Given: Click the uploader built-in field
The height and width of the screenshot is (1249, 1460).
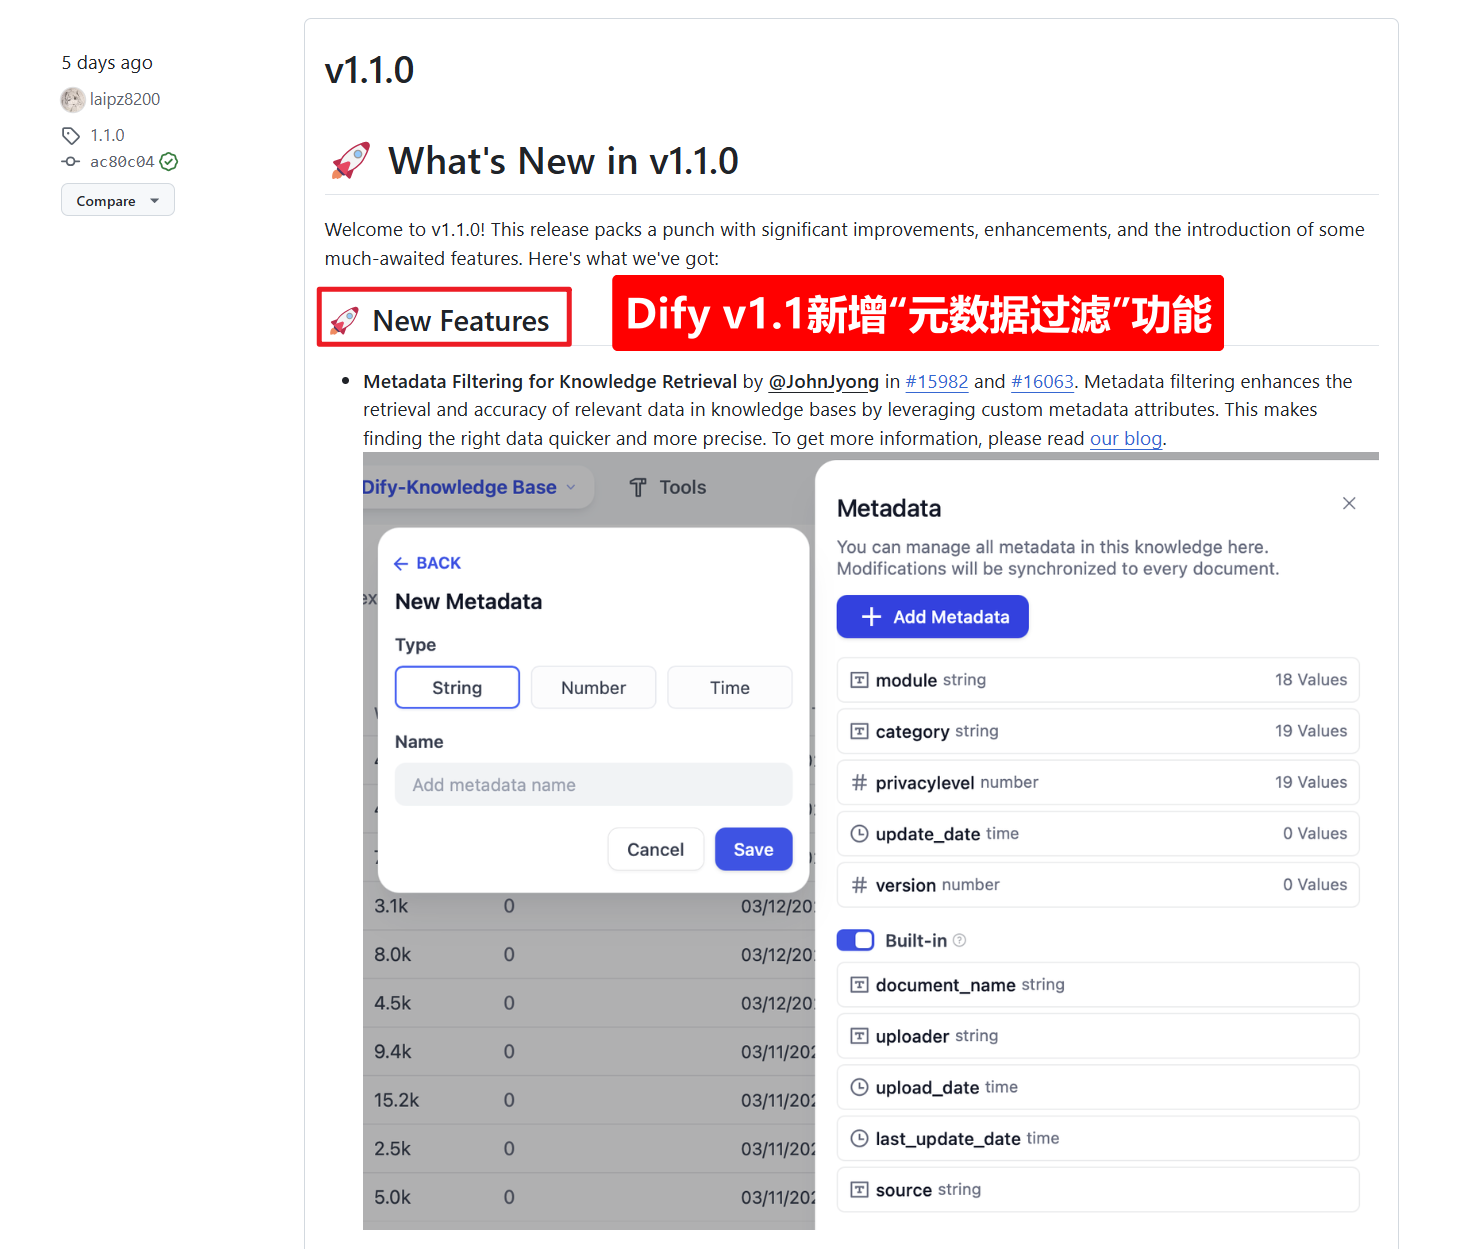Looking at the screenshot, I should pos(1097,1036).
